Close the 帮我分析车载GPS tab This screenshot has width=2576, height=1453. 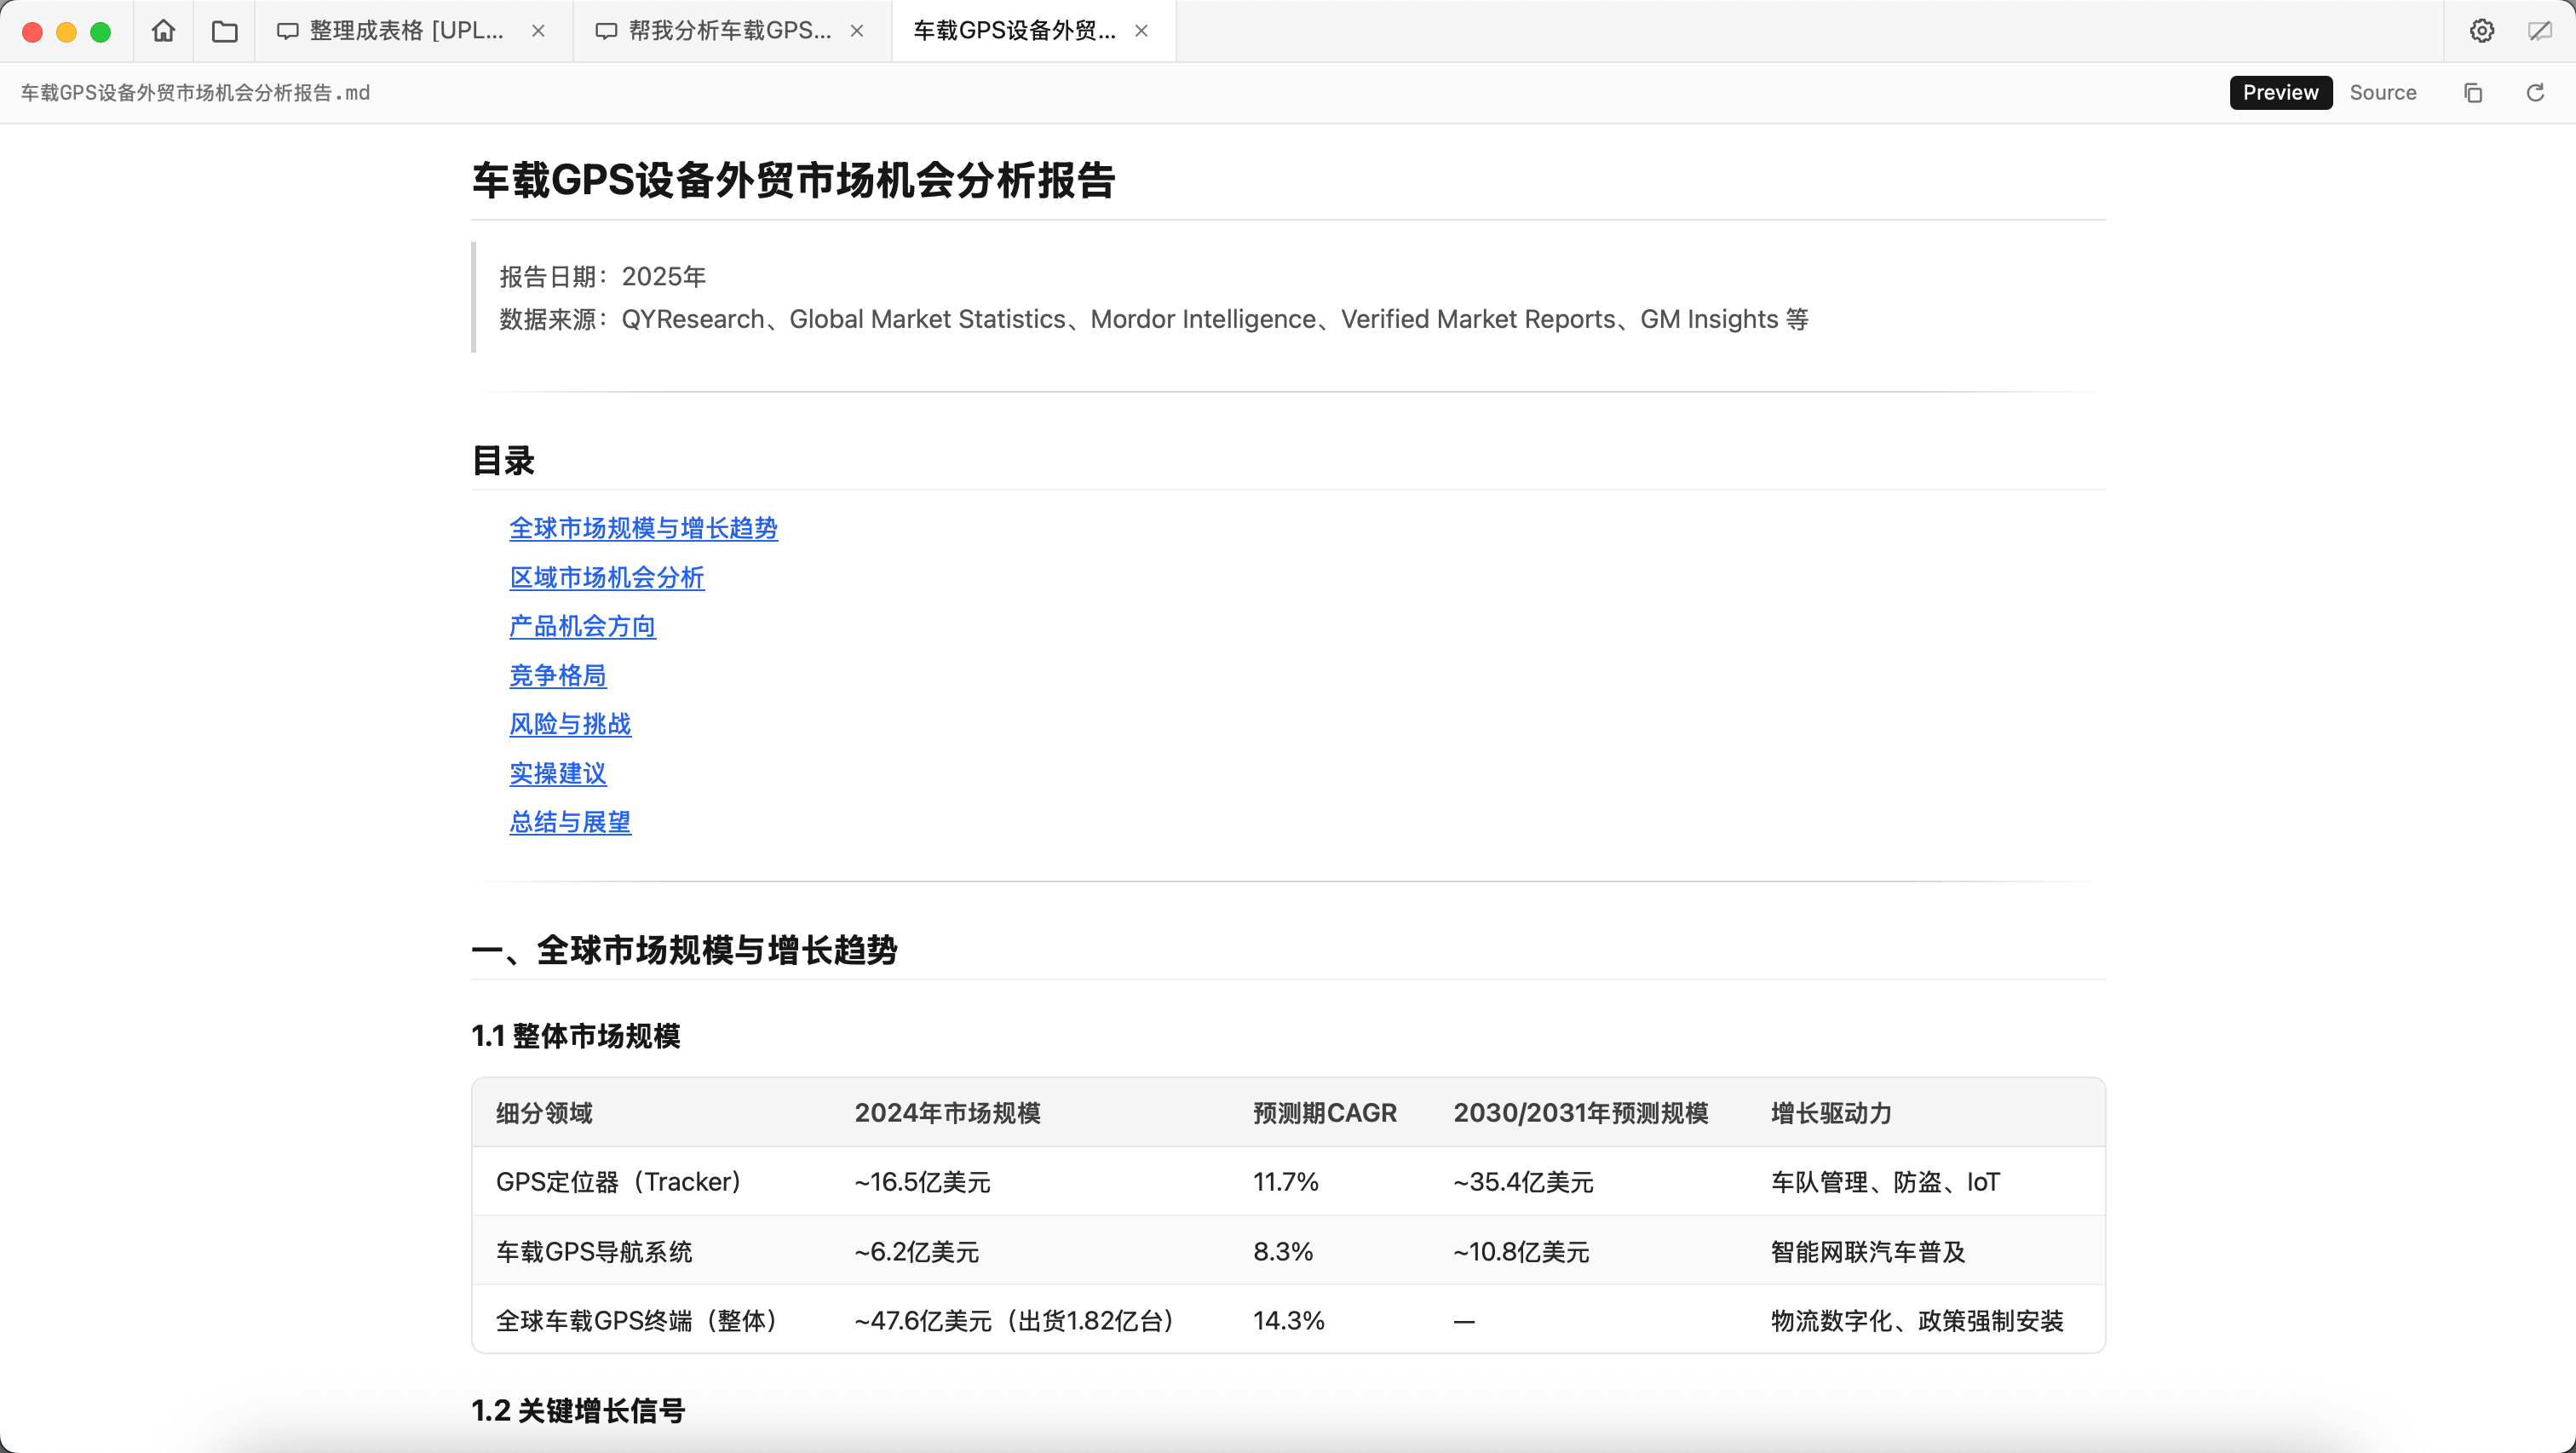(x=857, y=31)
